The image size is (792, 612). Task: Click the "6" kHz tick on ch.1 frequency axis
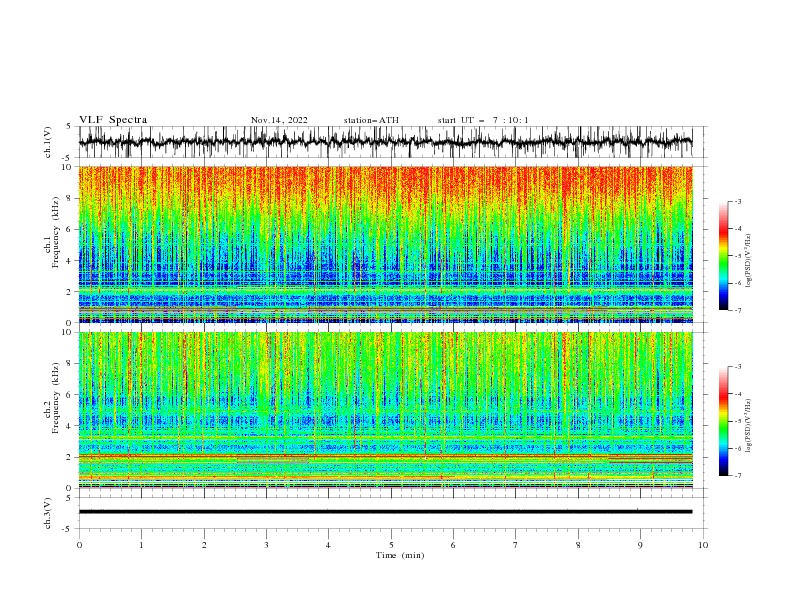pyautogui.click(x=69, y=229)
